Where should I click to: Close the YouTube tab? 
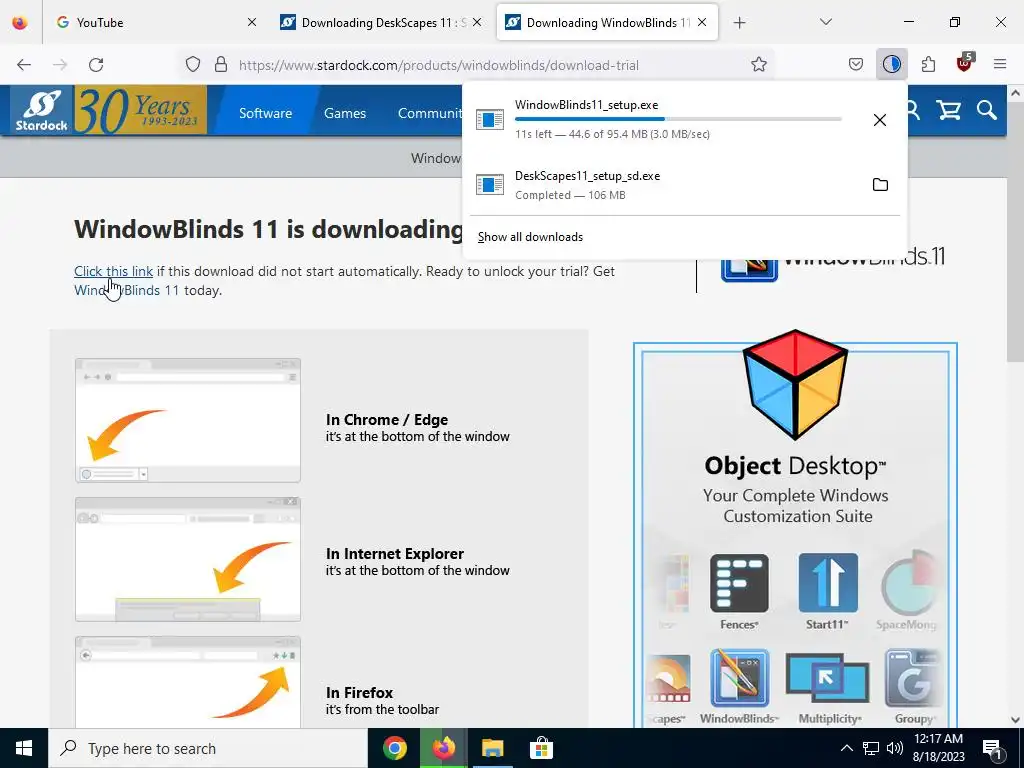[x=252, y=22]
